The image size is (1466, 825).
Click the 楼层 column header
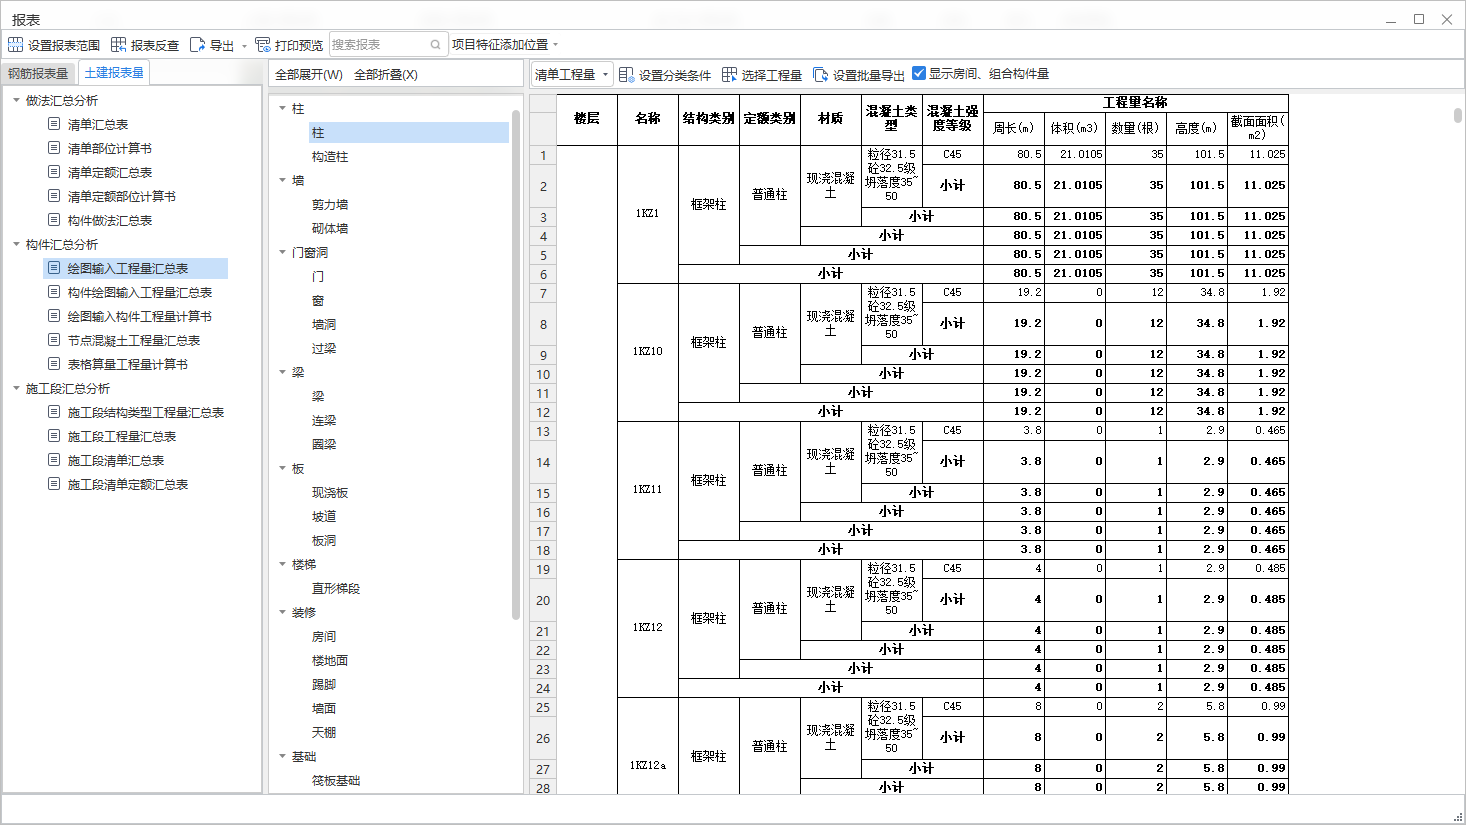click(587, 119)
